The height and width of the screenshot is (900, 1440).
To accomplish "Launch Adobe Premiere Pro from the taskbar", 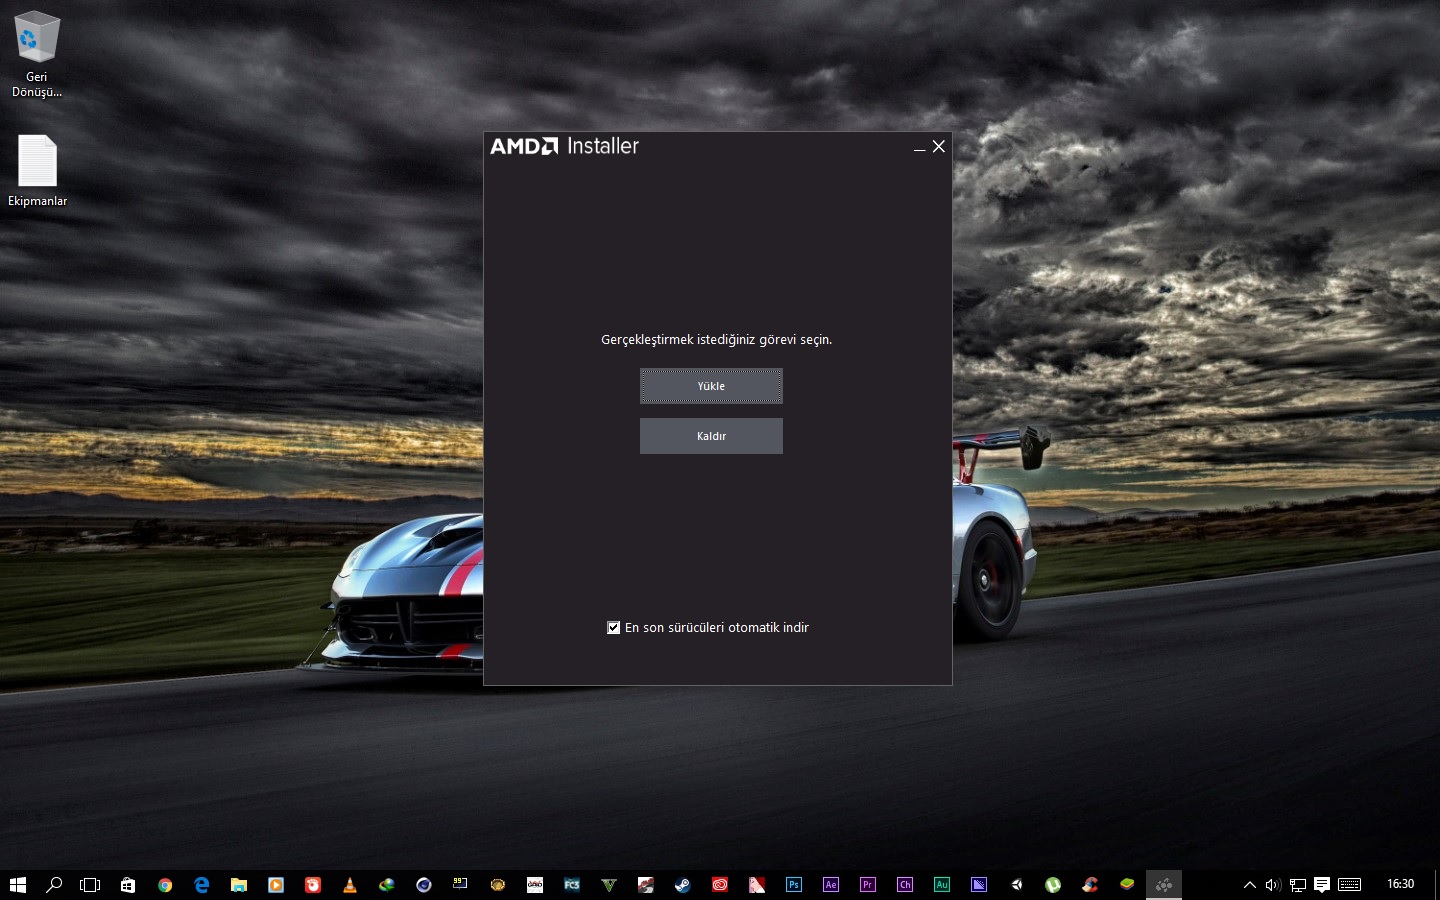I will [868, 885].
